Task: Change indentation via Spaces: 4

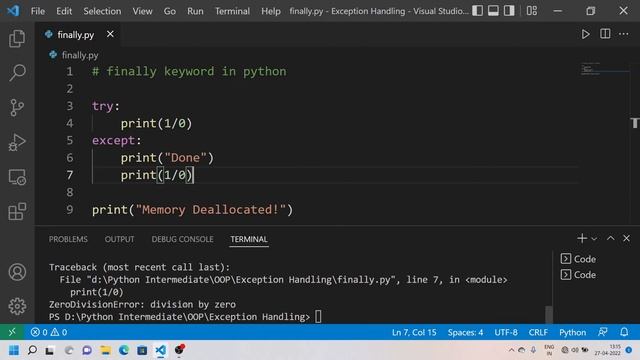Action: (465, 332)
